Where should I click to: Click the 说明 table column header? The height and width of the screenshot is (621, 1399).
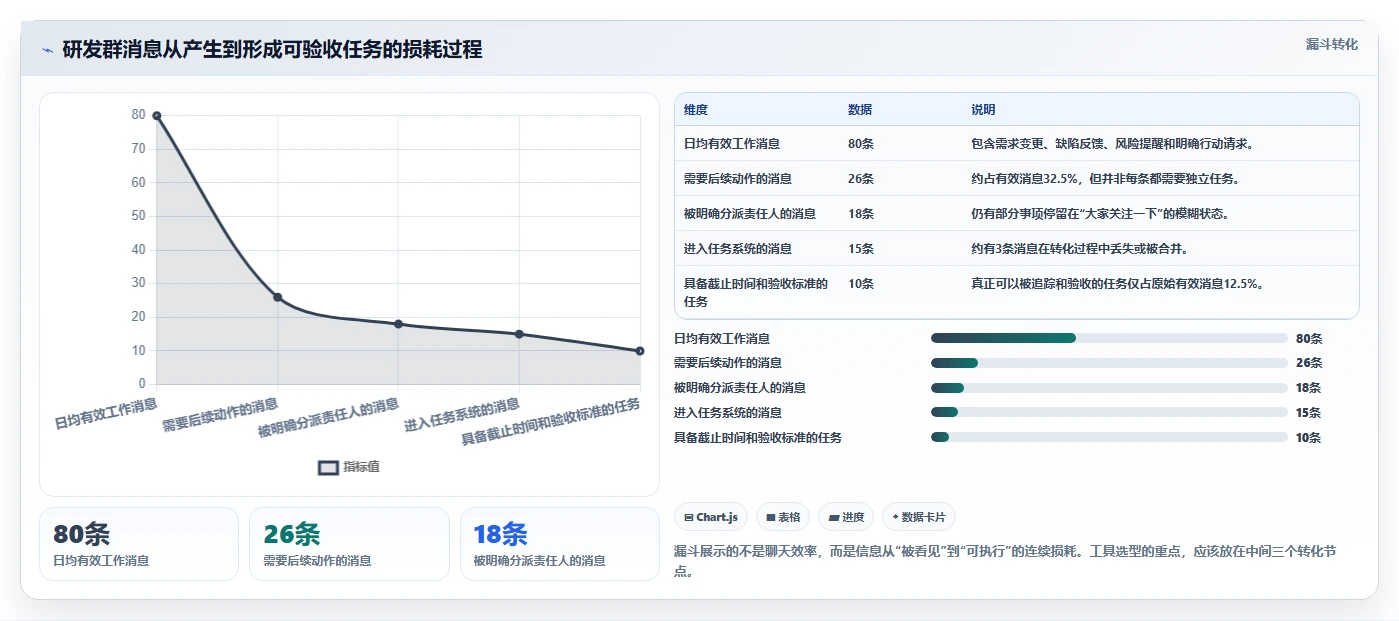tap(983, 110)
